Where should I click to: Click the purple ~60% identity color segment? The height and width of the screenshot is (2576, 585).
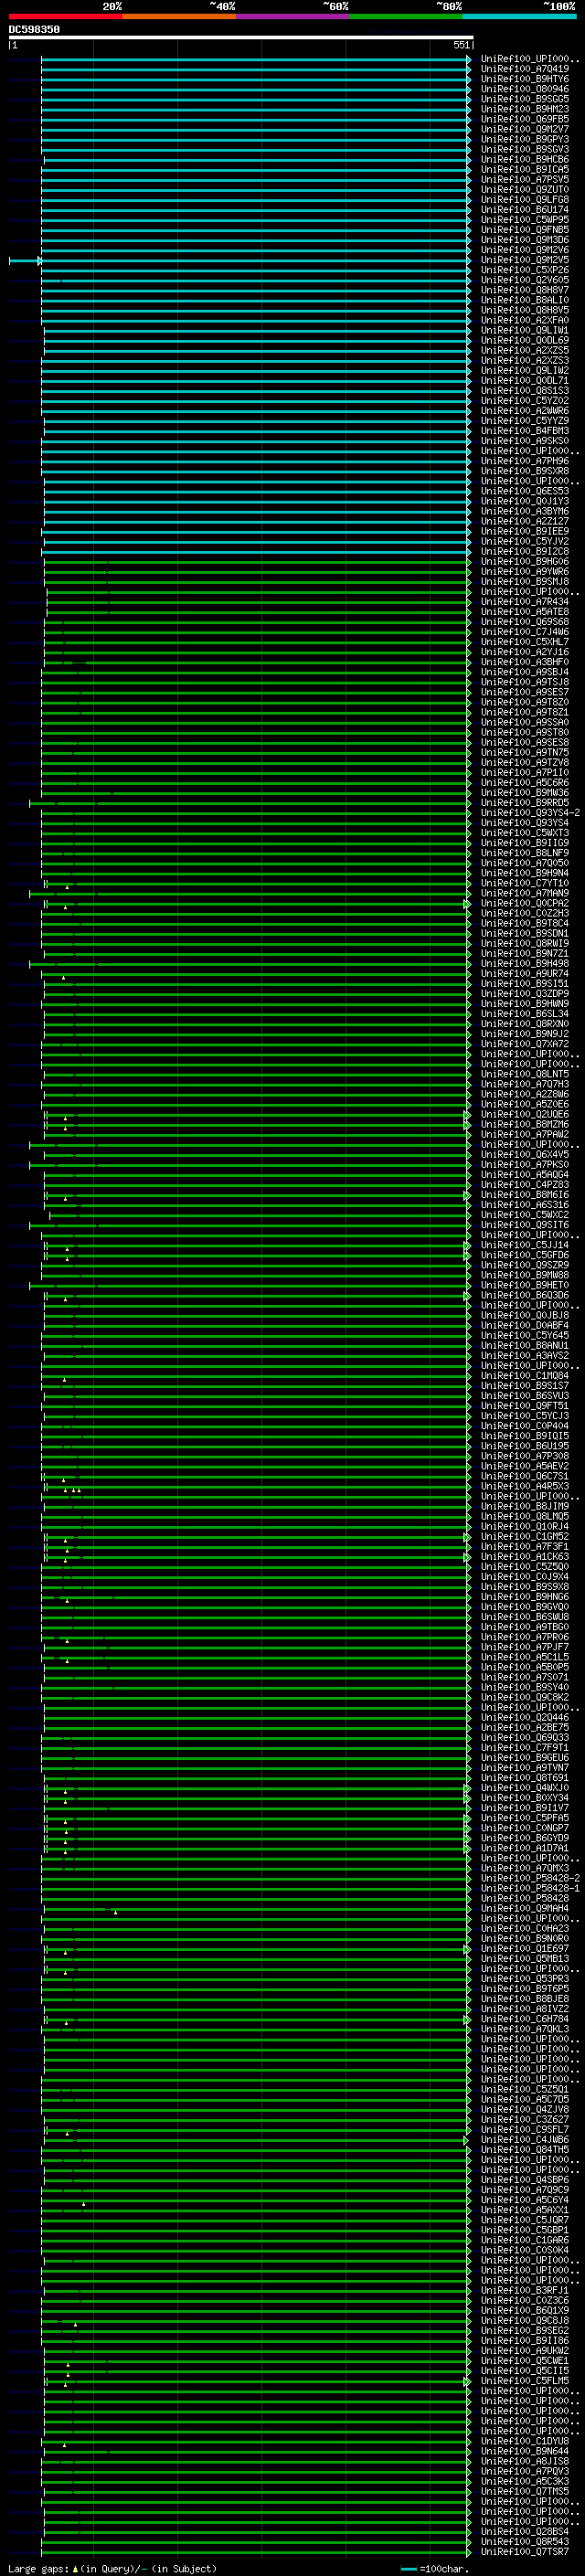coord(293,16)
